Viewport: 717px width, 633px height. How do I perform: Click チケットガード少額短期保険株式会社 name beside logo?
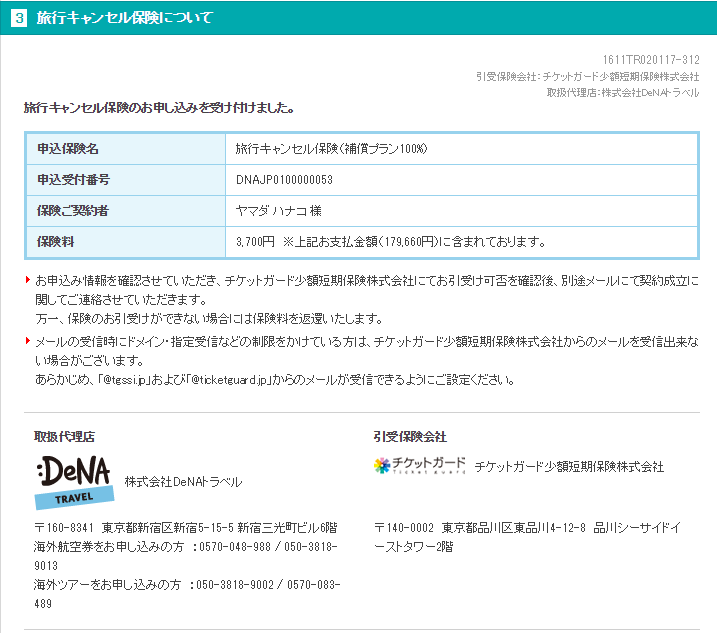tap(569, 466)
